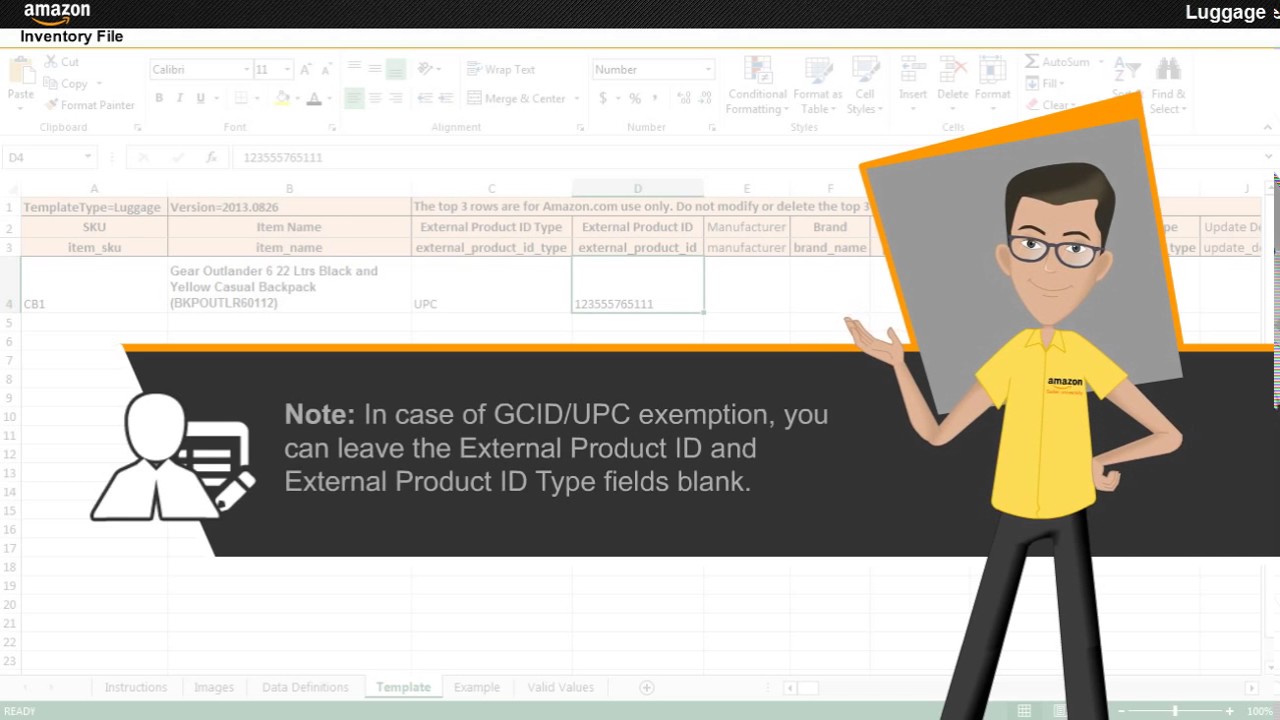
Task: Middle-align the cell contents
Action: point(375,69)
